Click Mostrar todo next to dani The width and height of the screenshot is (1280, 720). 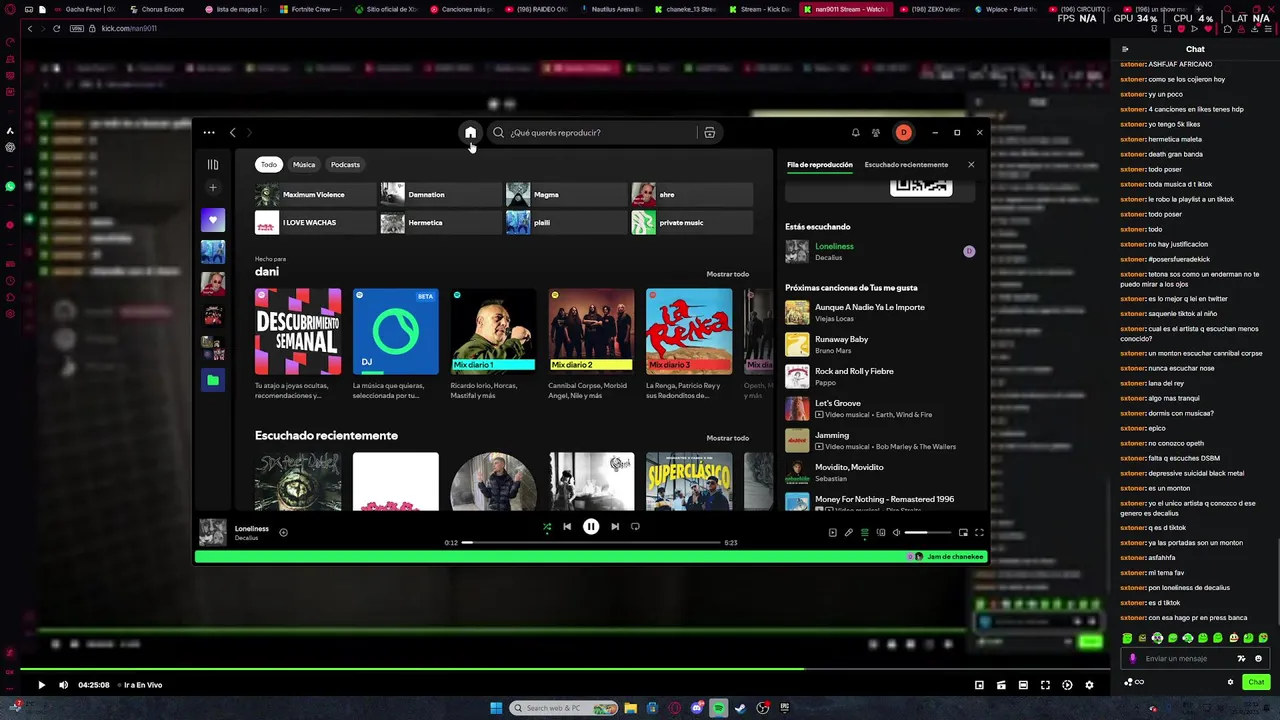point(727,274)
